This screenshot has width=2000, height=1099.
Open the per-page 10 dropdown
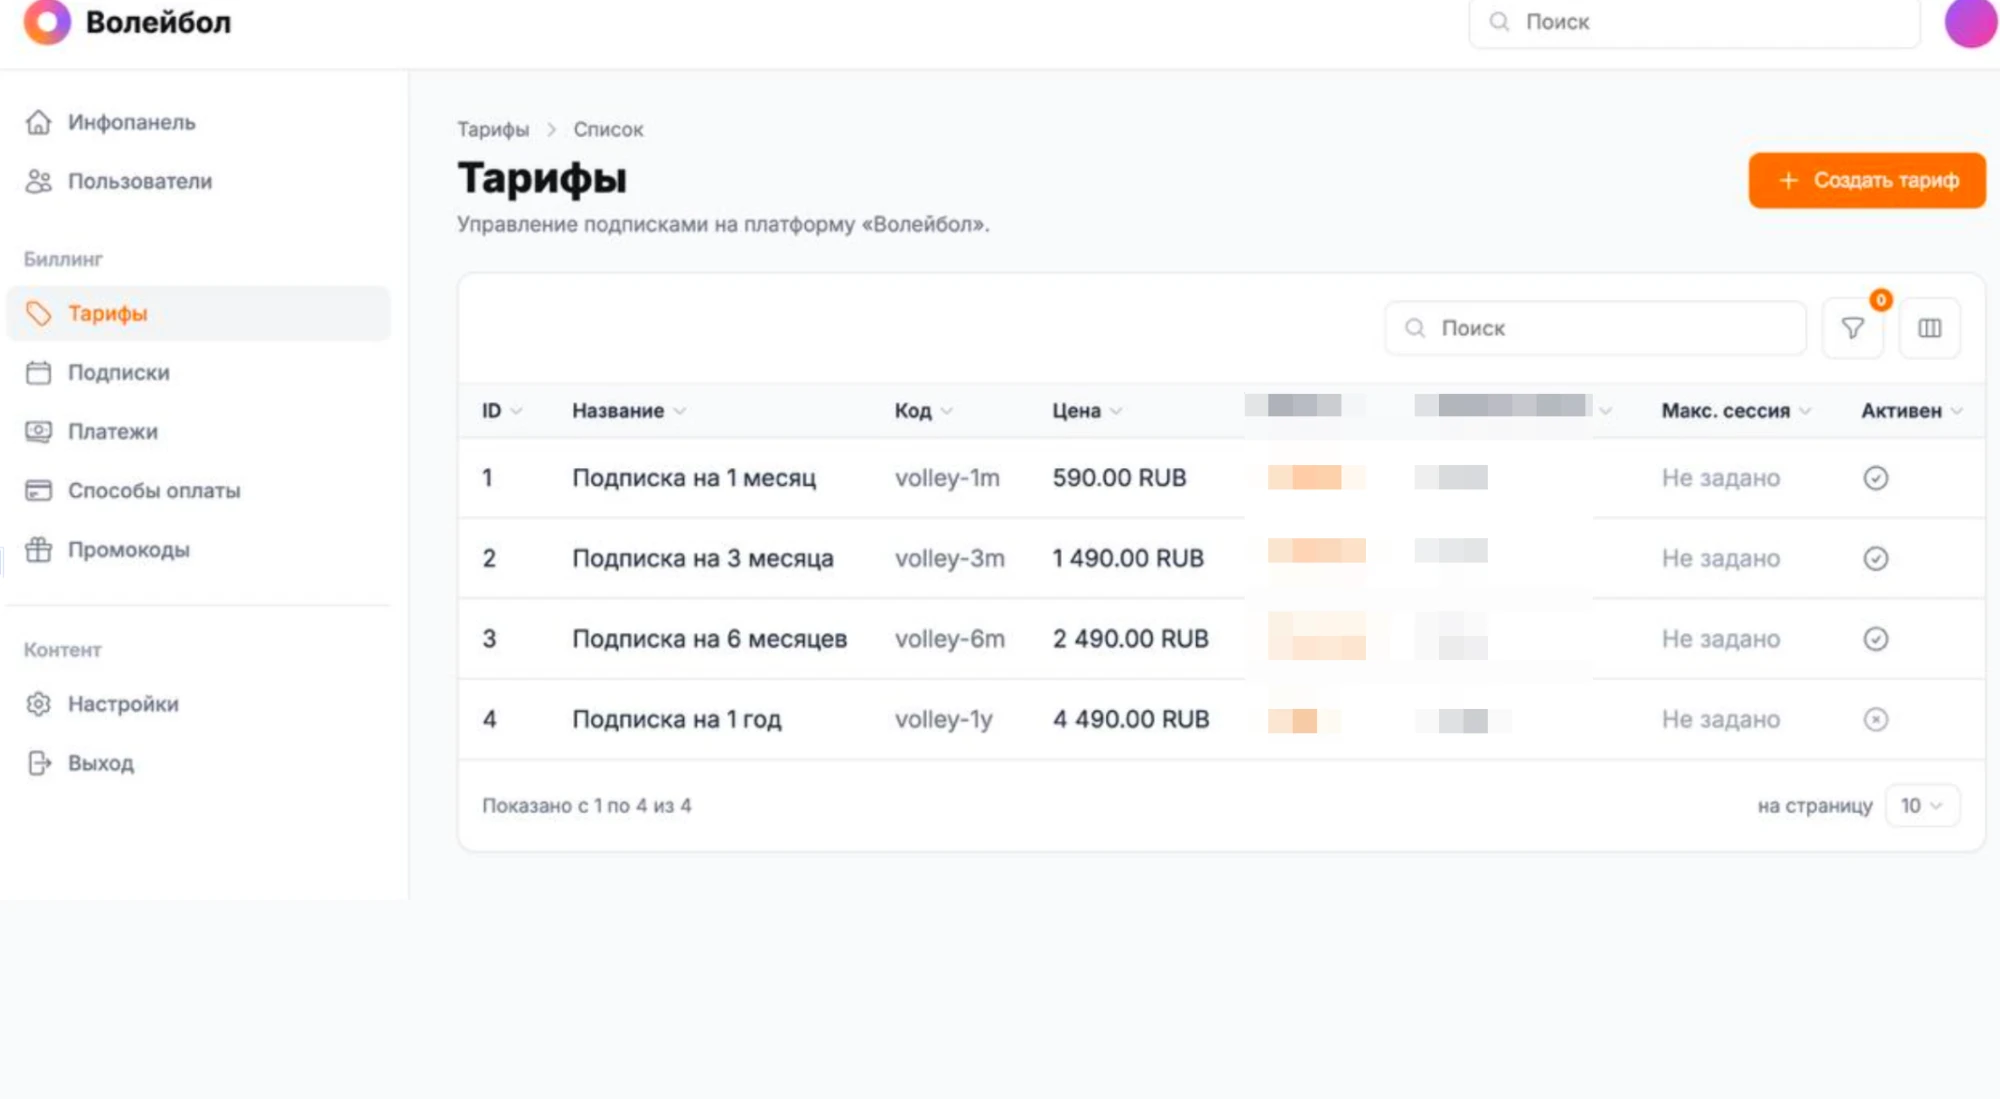coord(1921,805)
